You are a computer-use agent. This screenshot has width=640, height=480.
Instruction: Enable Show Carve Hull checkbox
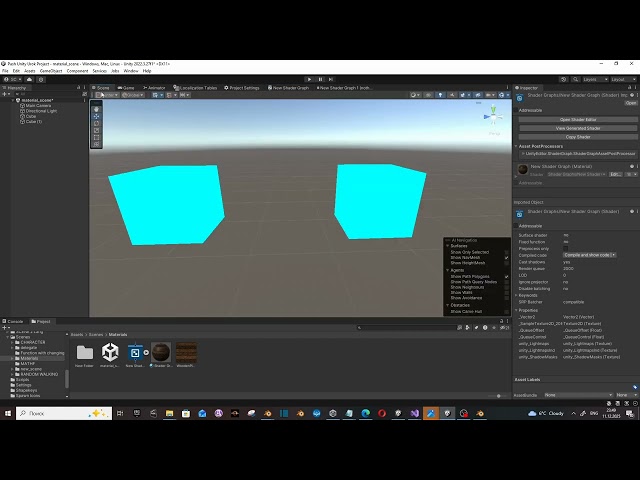pos(507,311)
